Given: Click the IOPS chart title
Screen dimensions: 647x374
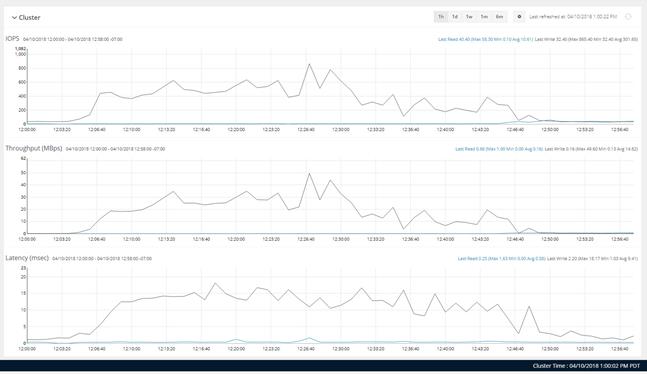Looking at the screenshot, I should click(12, 39).
